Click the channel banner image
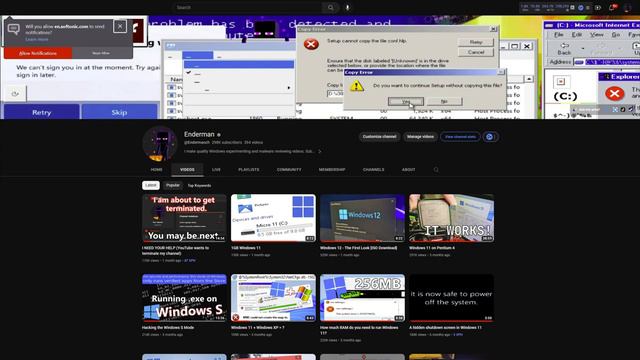 pos(320,67)
